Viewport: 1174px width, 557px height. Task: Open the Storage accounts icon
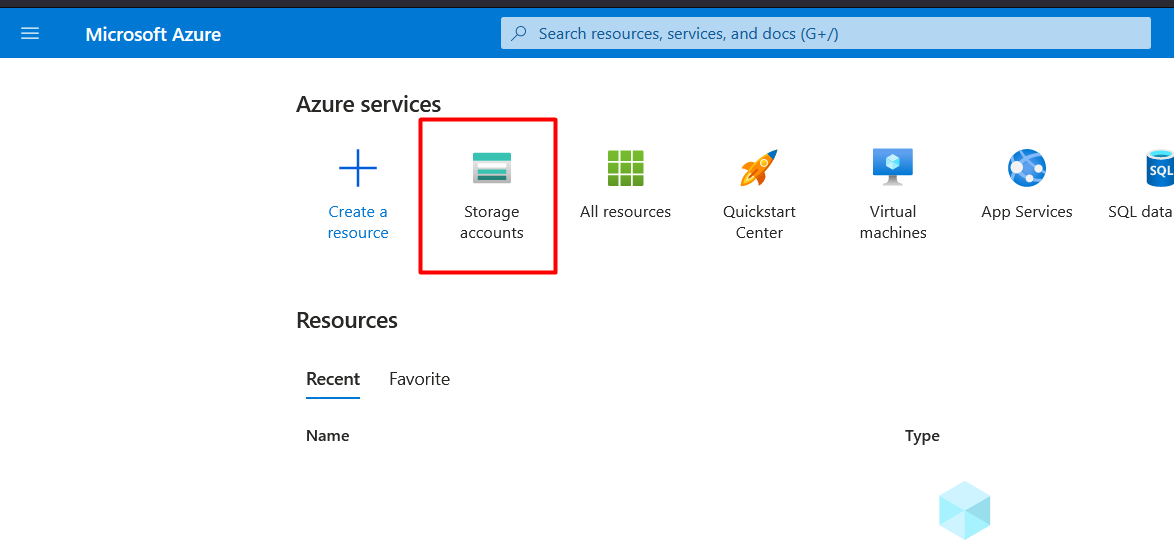click(x=492, y=168)
